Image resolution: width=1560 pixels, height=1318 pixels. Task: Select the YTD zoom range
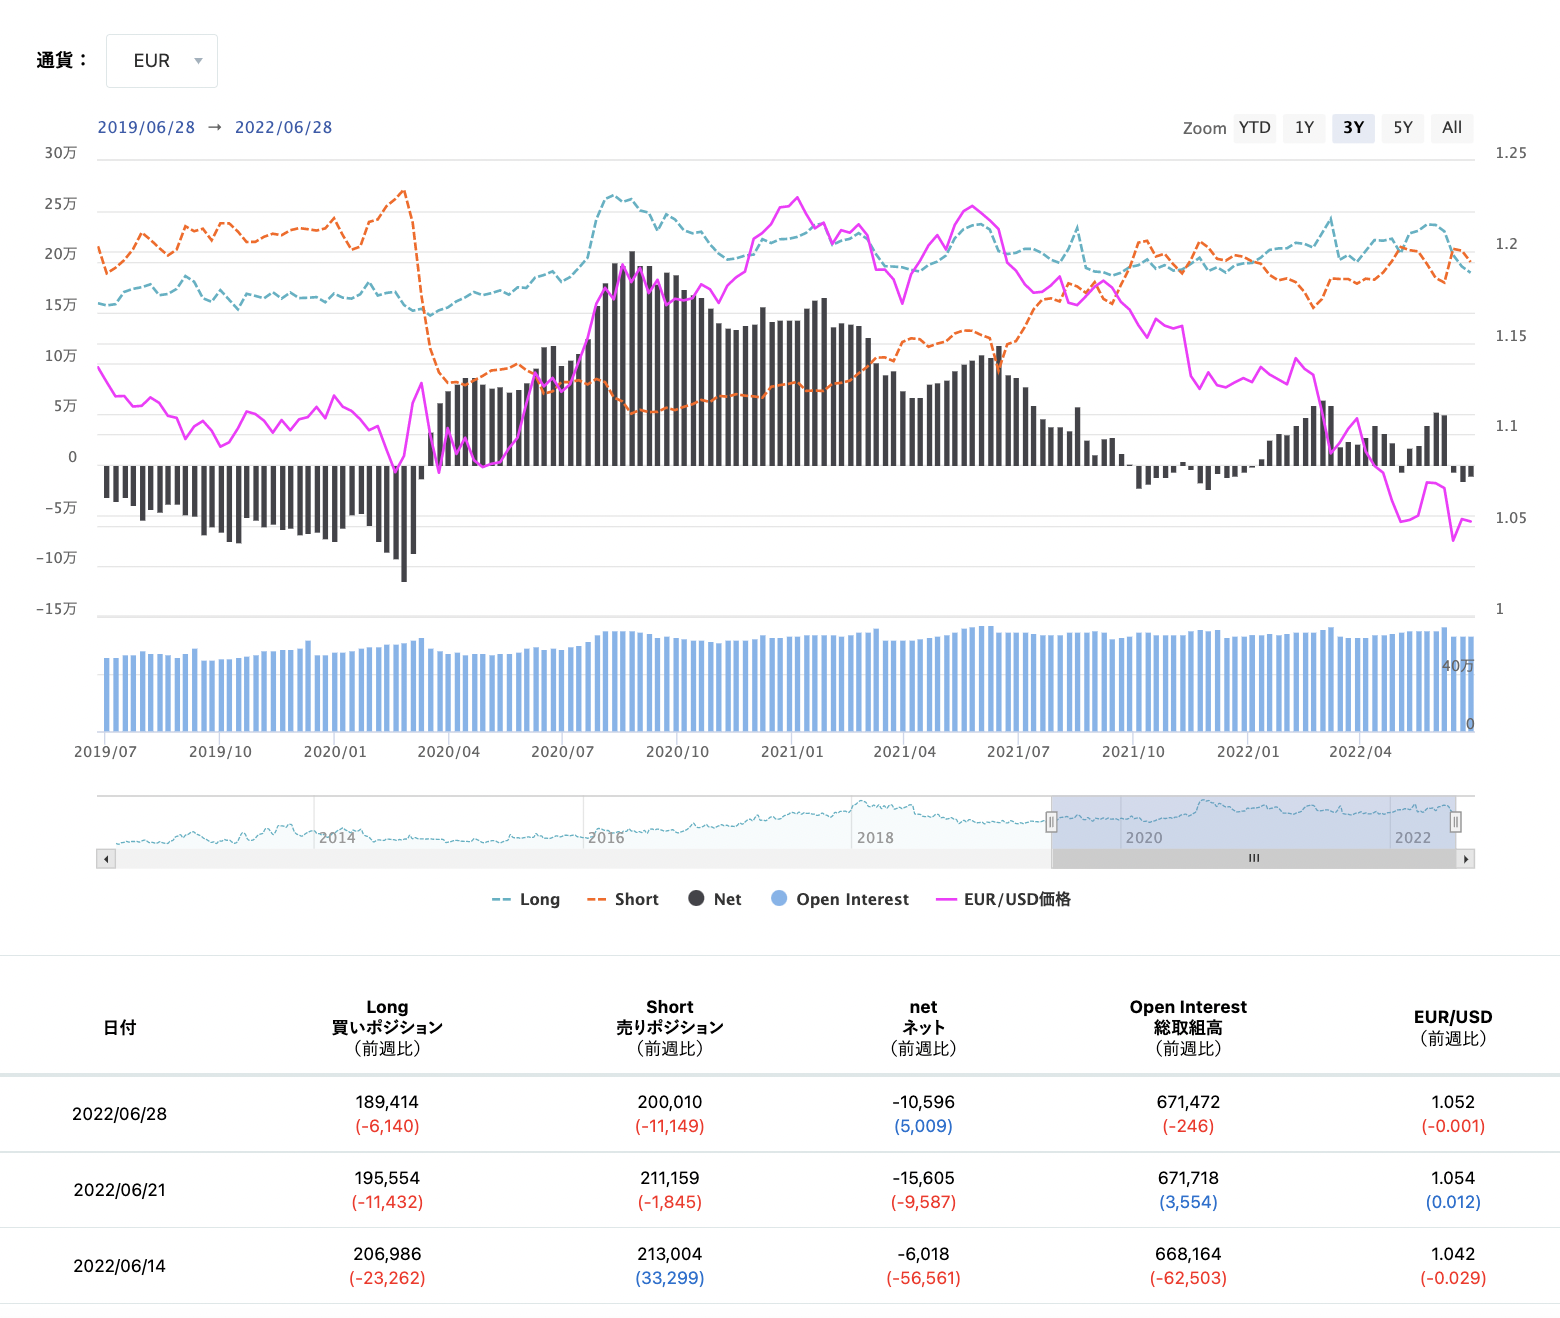[1254, 128]
